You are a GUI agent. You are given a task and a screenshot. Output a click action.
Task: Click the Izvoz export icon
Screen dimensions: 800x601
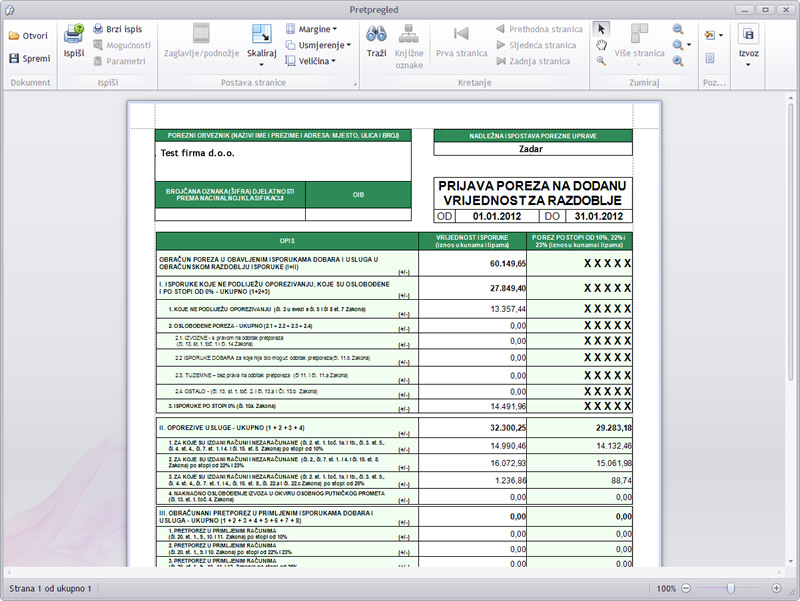pyautogui.click(x=748, y=35)
